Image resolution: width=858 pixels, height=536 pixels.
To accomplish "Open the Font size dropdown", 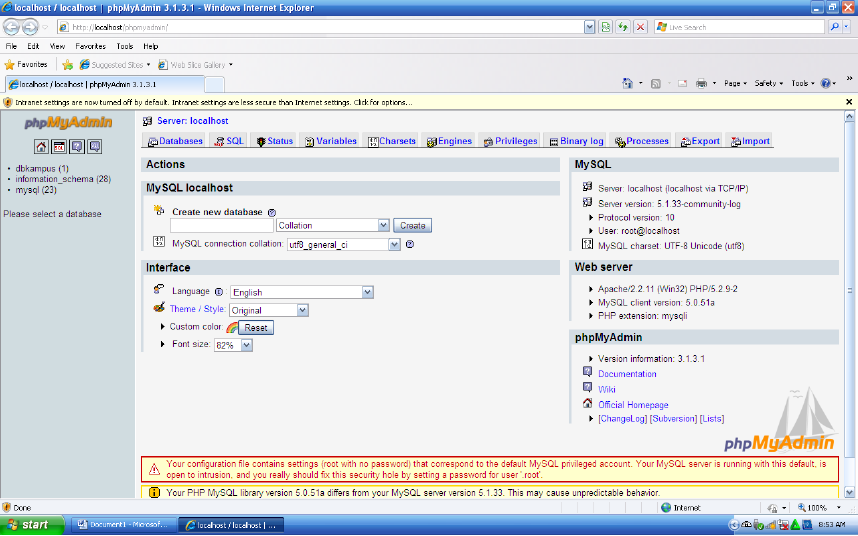I will tap(233, 345).
